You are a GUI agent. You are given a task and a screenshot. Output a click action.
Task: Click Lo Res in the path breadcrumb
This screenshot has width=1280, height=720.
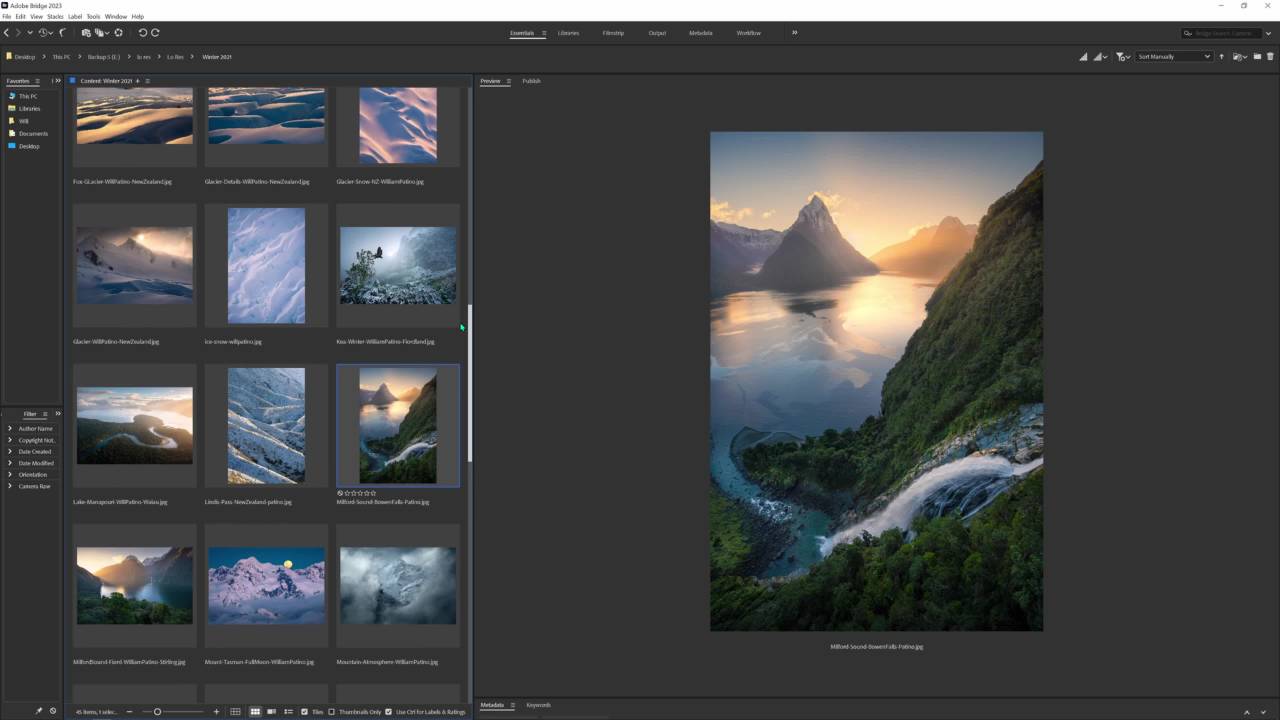[x=175, y=57]
